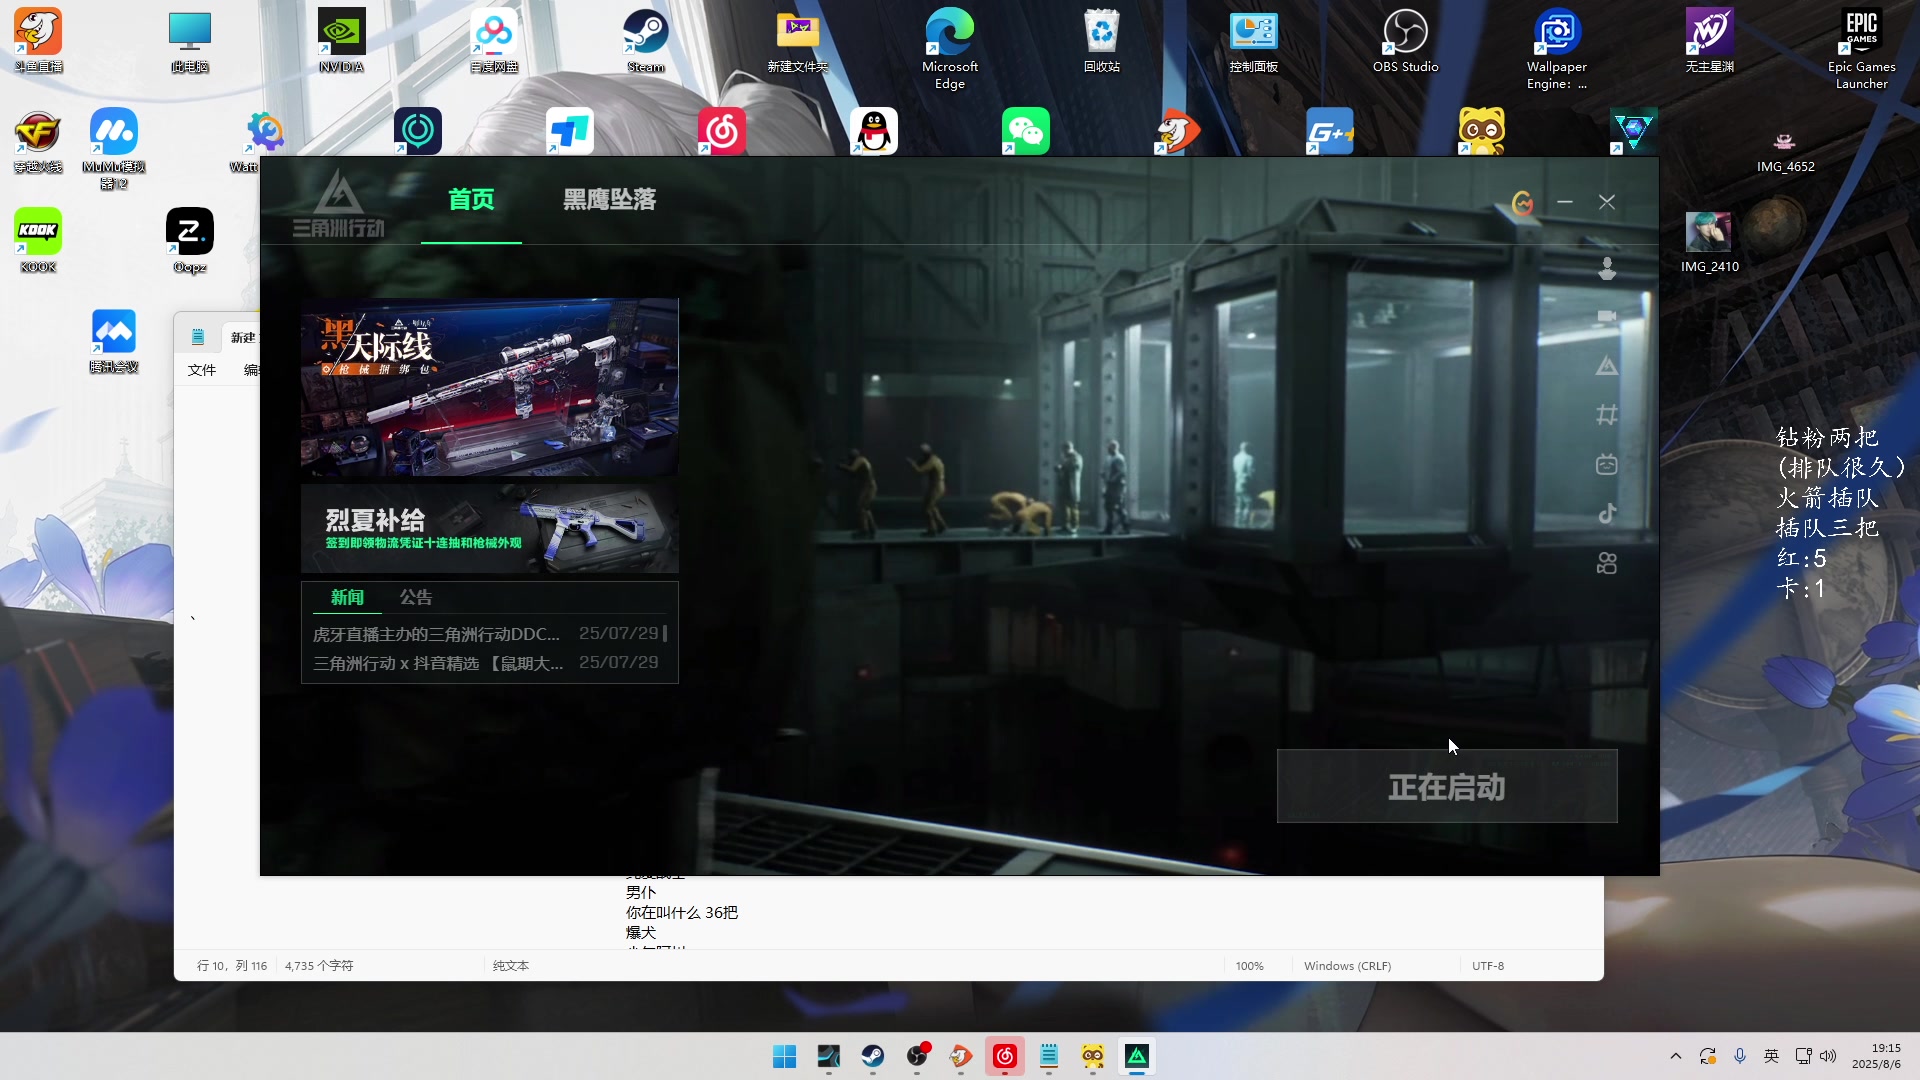This screenshot has width=1920, height=1080.
Task: Select the WeChat desktop icon
Action: click(1026, 131)
